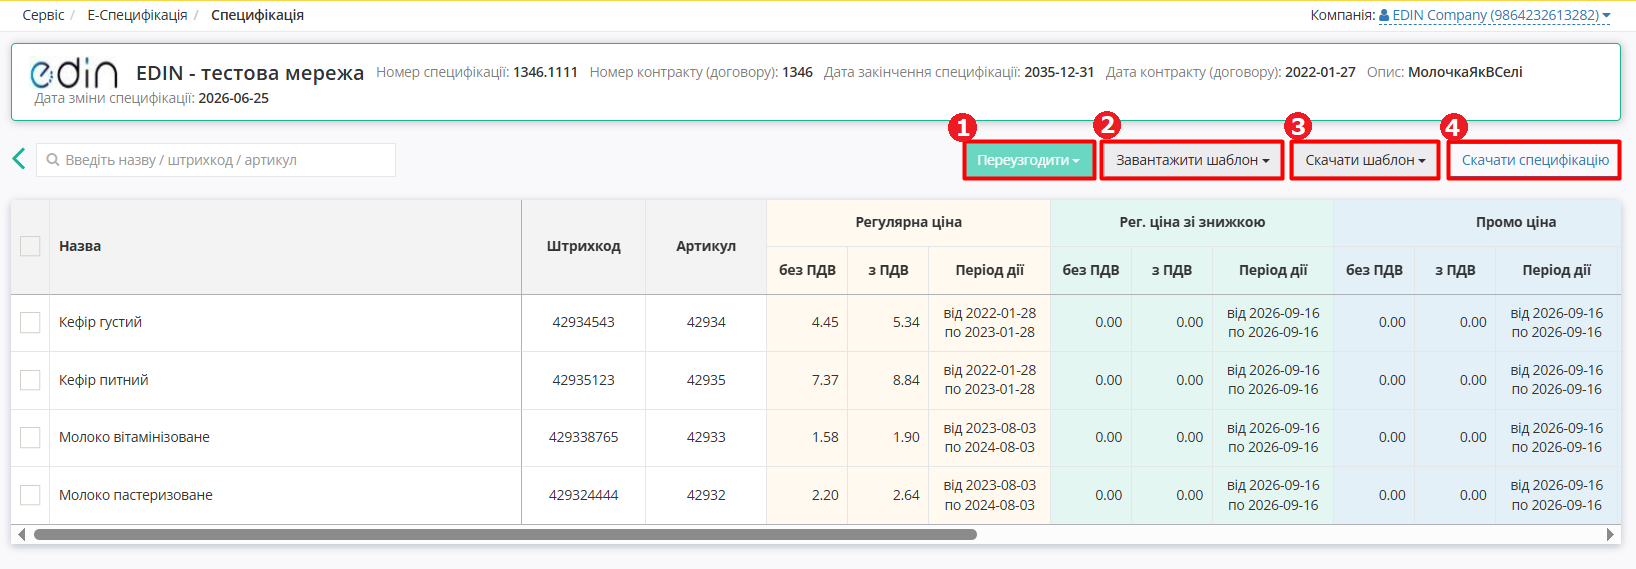The width and height of the screenshot is (1636, 569).
Task: Click the Артикул column header
Action: (x=706, y=246)
